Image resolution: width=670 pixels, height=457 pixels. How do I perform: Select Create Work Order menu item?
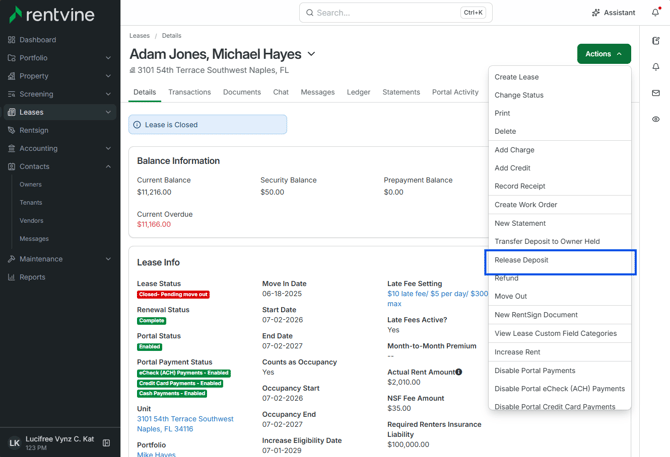click(560, 205)
